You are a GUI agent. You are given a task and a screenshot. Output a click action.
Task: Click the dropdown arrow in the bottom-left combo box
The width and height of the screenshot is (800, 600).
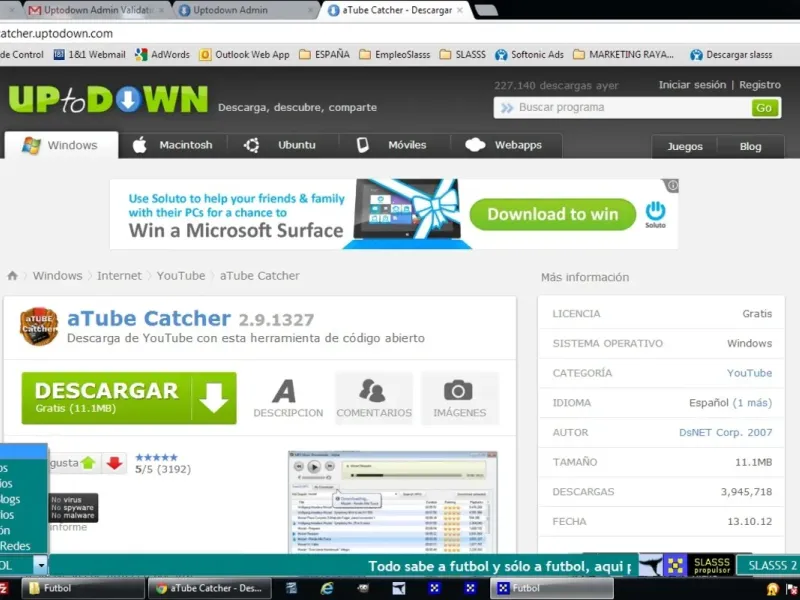click(41, 565)
